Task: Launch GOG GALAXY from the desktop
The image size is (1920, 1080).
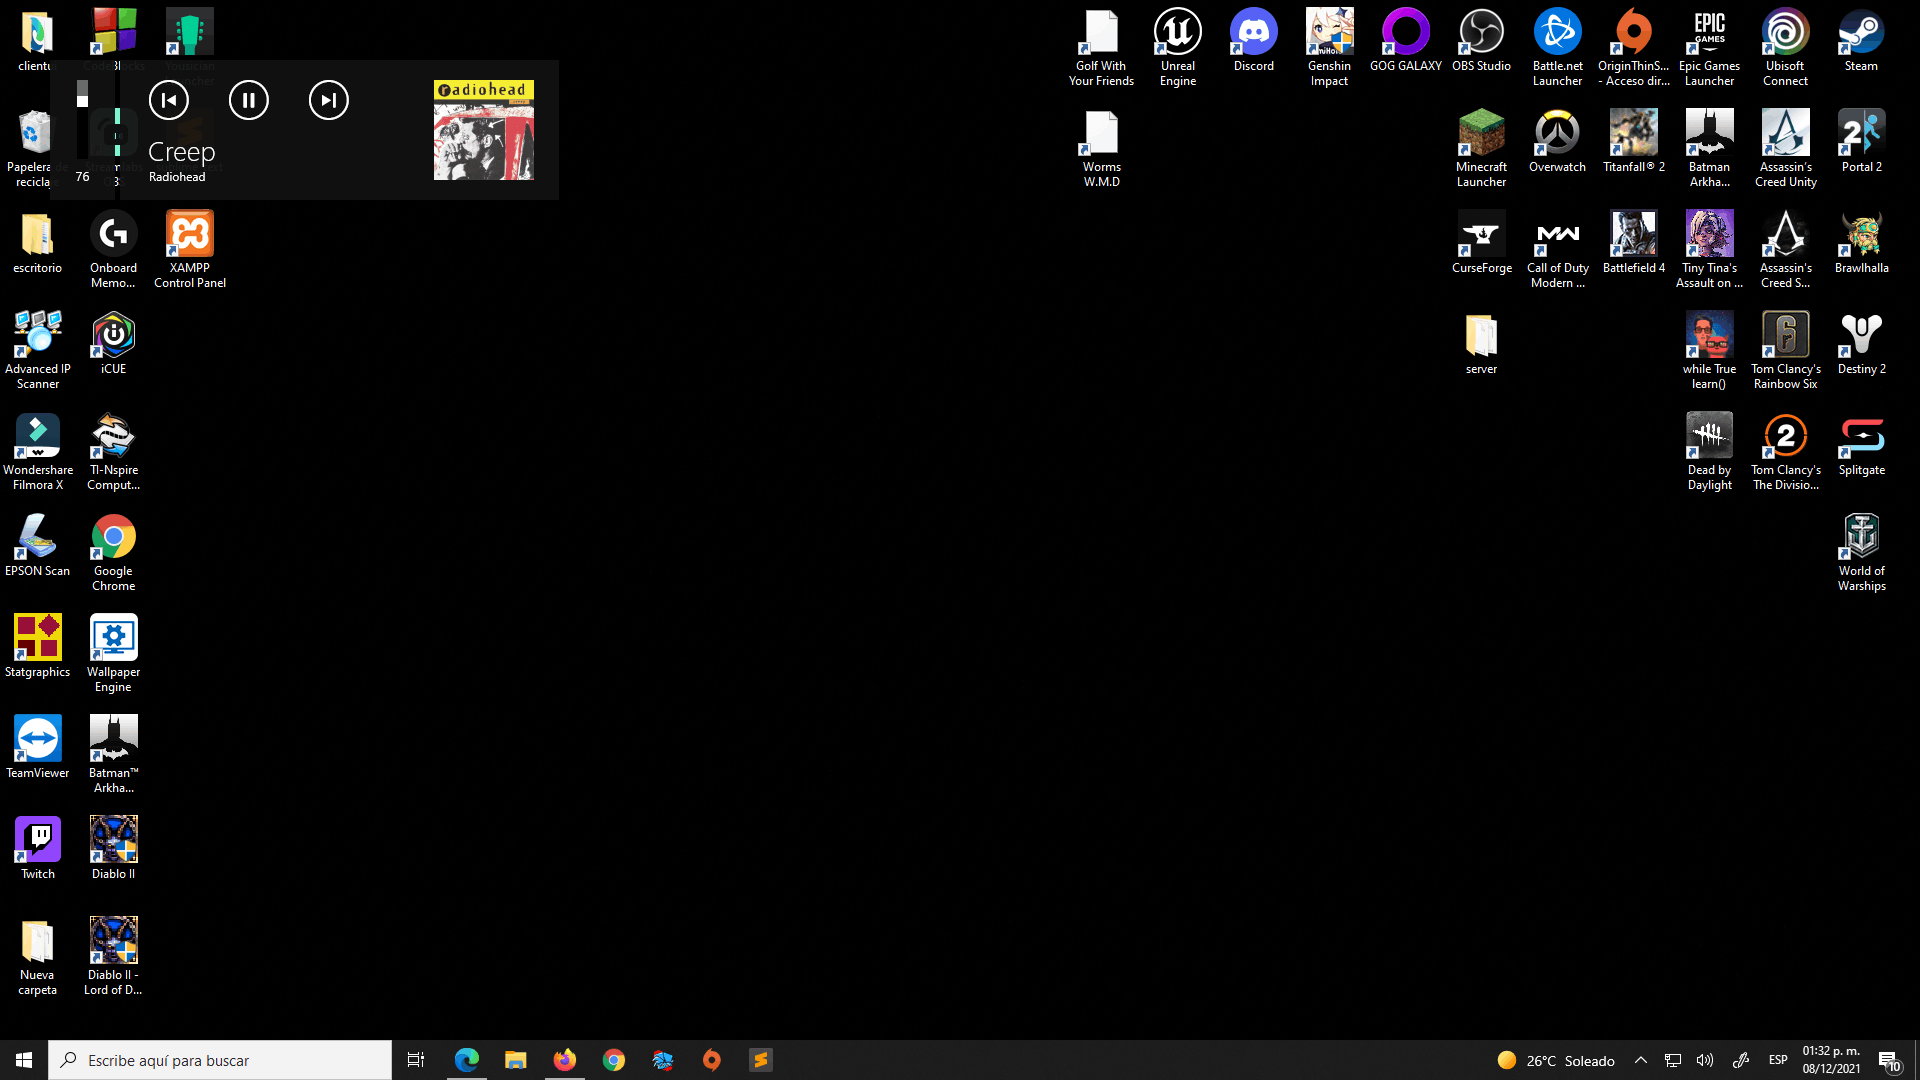Action: coord(1406,40)
